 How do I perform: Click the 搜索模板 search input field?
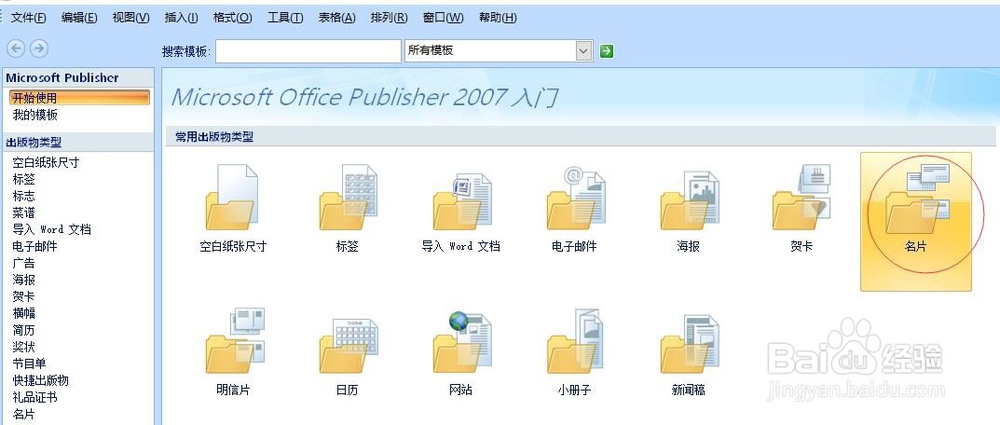(308, 52)
